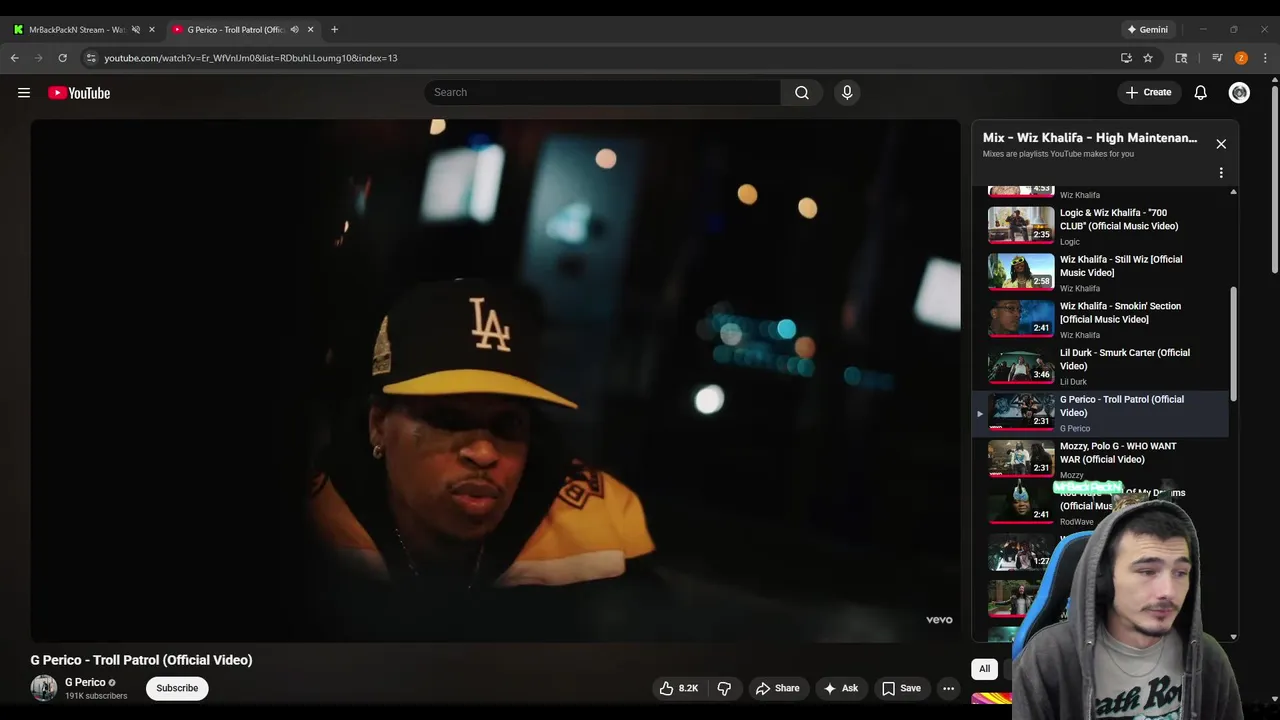The image size is (1280, 720).
Task: Play Lil Durk - Smurk Carter from playlist
Action: [x=1100, y=367]
